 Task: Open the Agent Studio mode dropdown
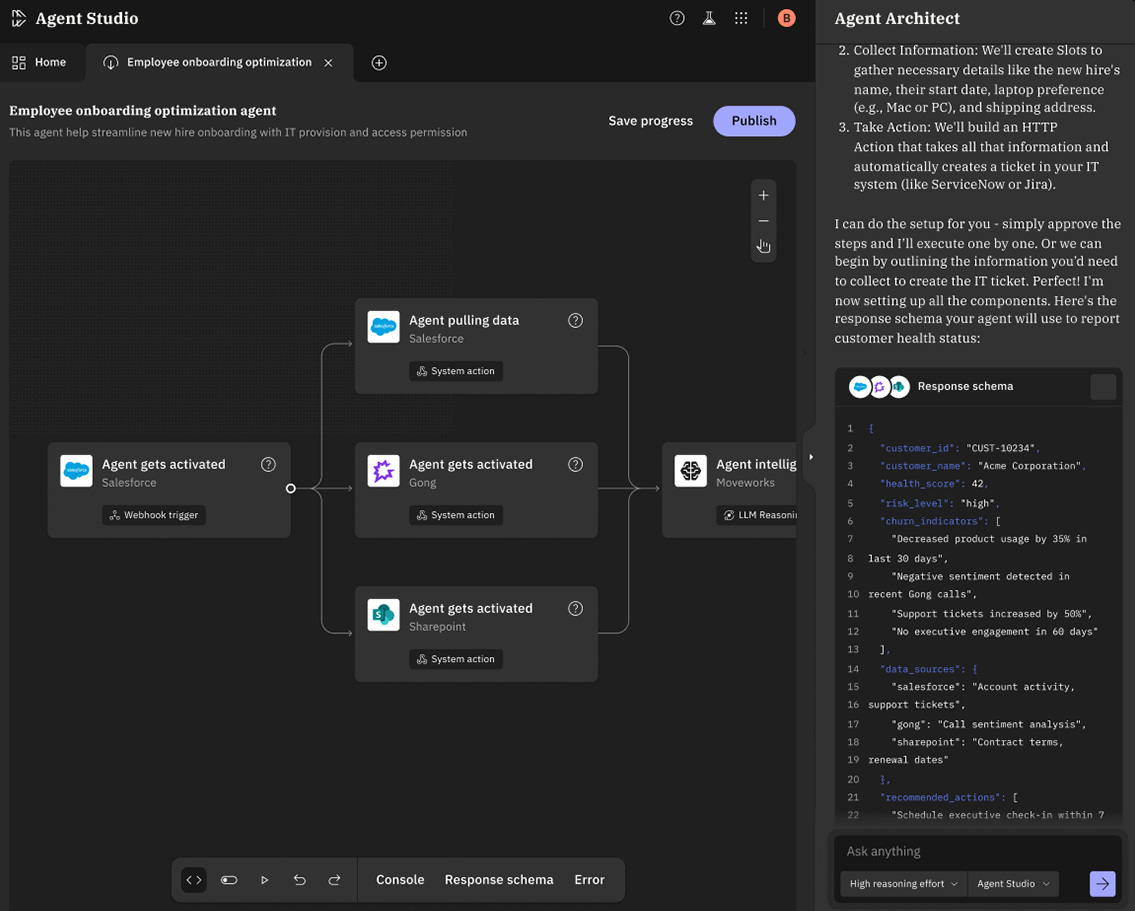[1013, 884]
